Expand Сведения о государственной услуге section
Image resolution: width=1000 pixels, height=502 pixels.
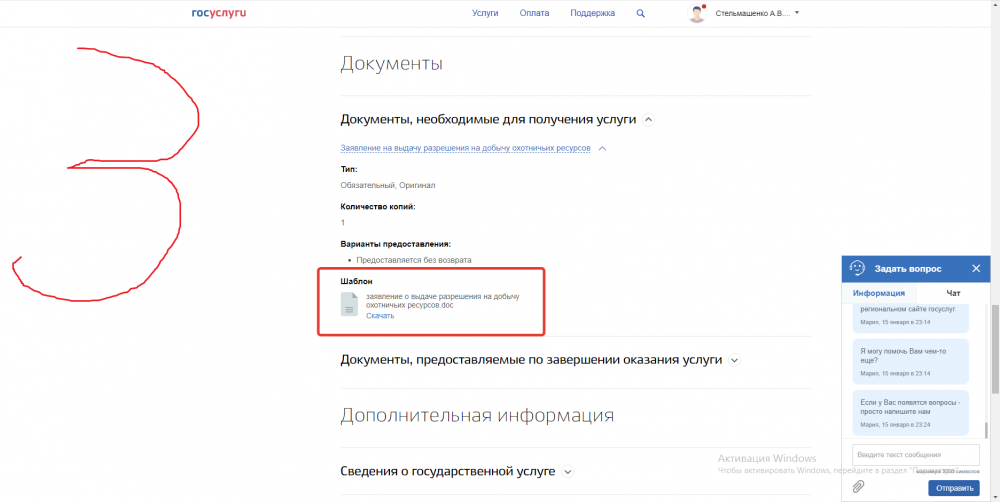coord(567,471)
